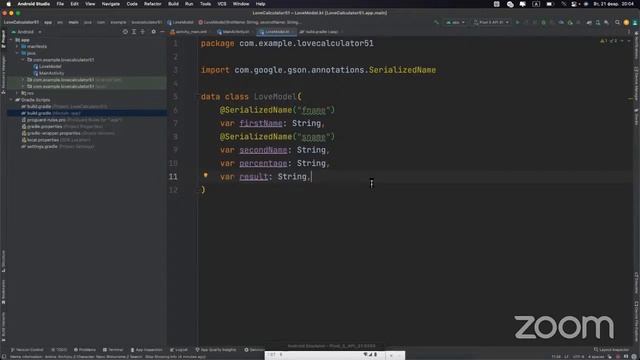This screenshot has height=360, width=640.
Task: Open the Device Manager toolbar icon
Action: tap(598, 22)
